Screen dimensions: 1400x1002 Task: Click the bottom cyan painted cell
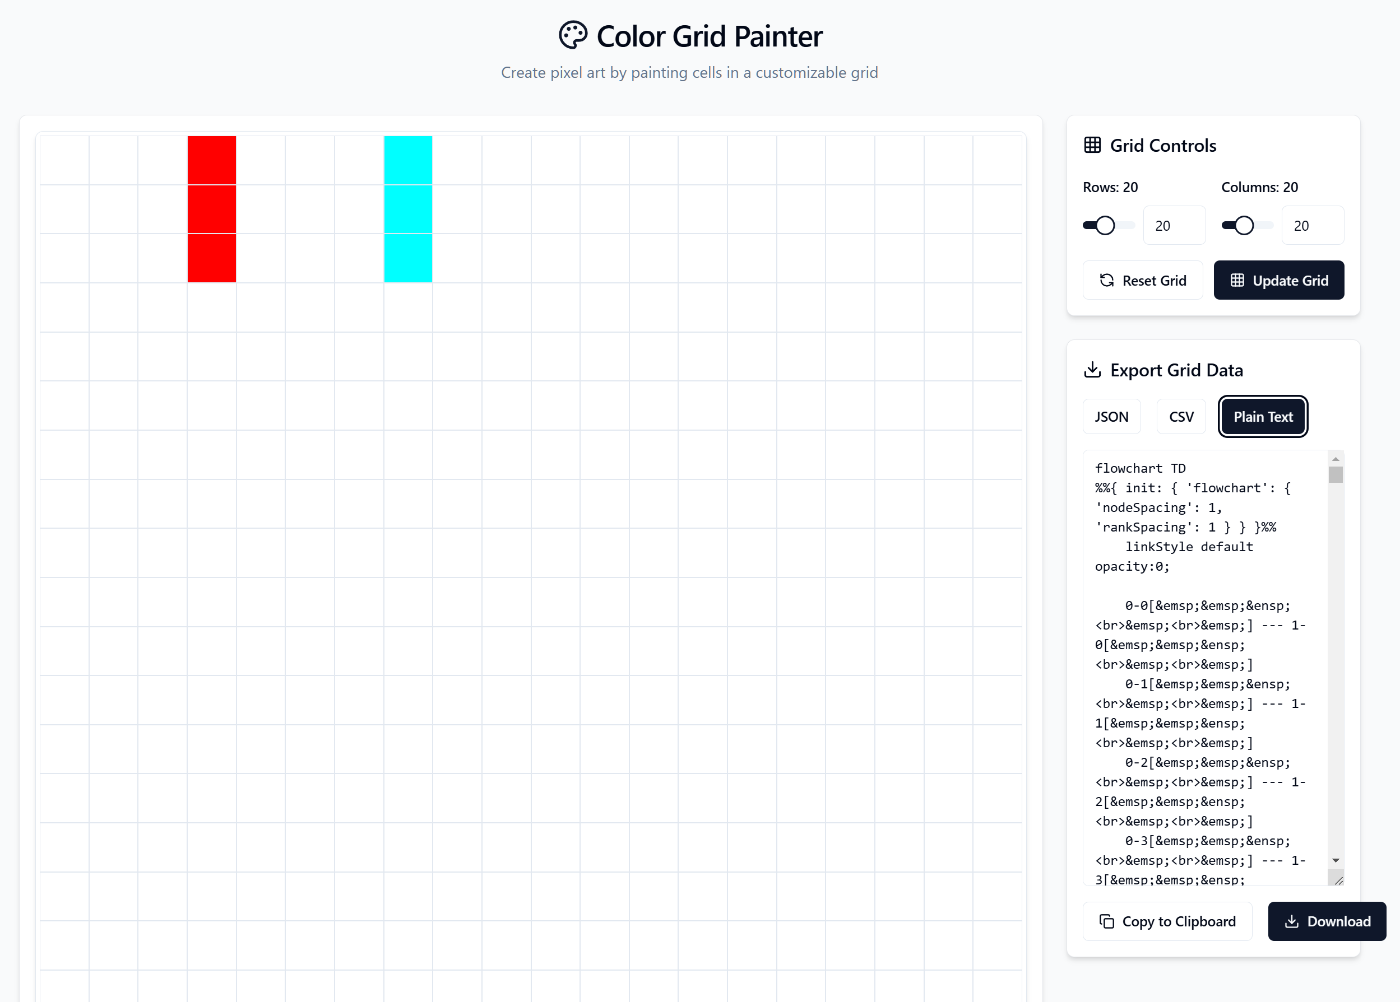408,258
